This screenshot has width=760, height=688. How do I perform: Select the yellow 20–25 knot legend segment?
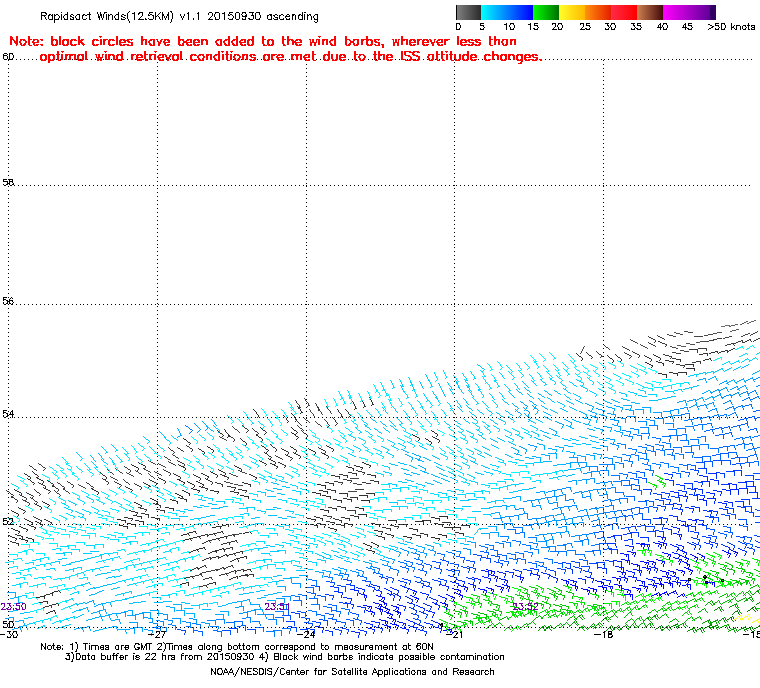tap(572, 12)
